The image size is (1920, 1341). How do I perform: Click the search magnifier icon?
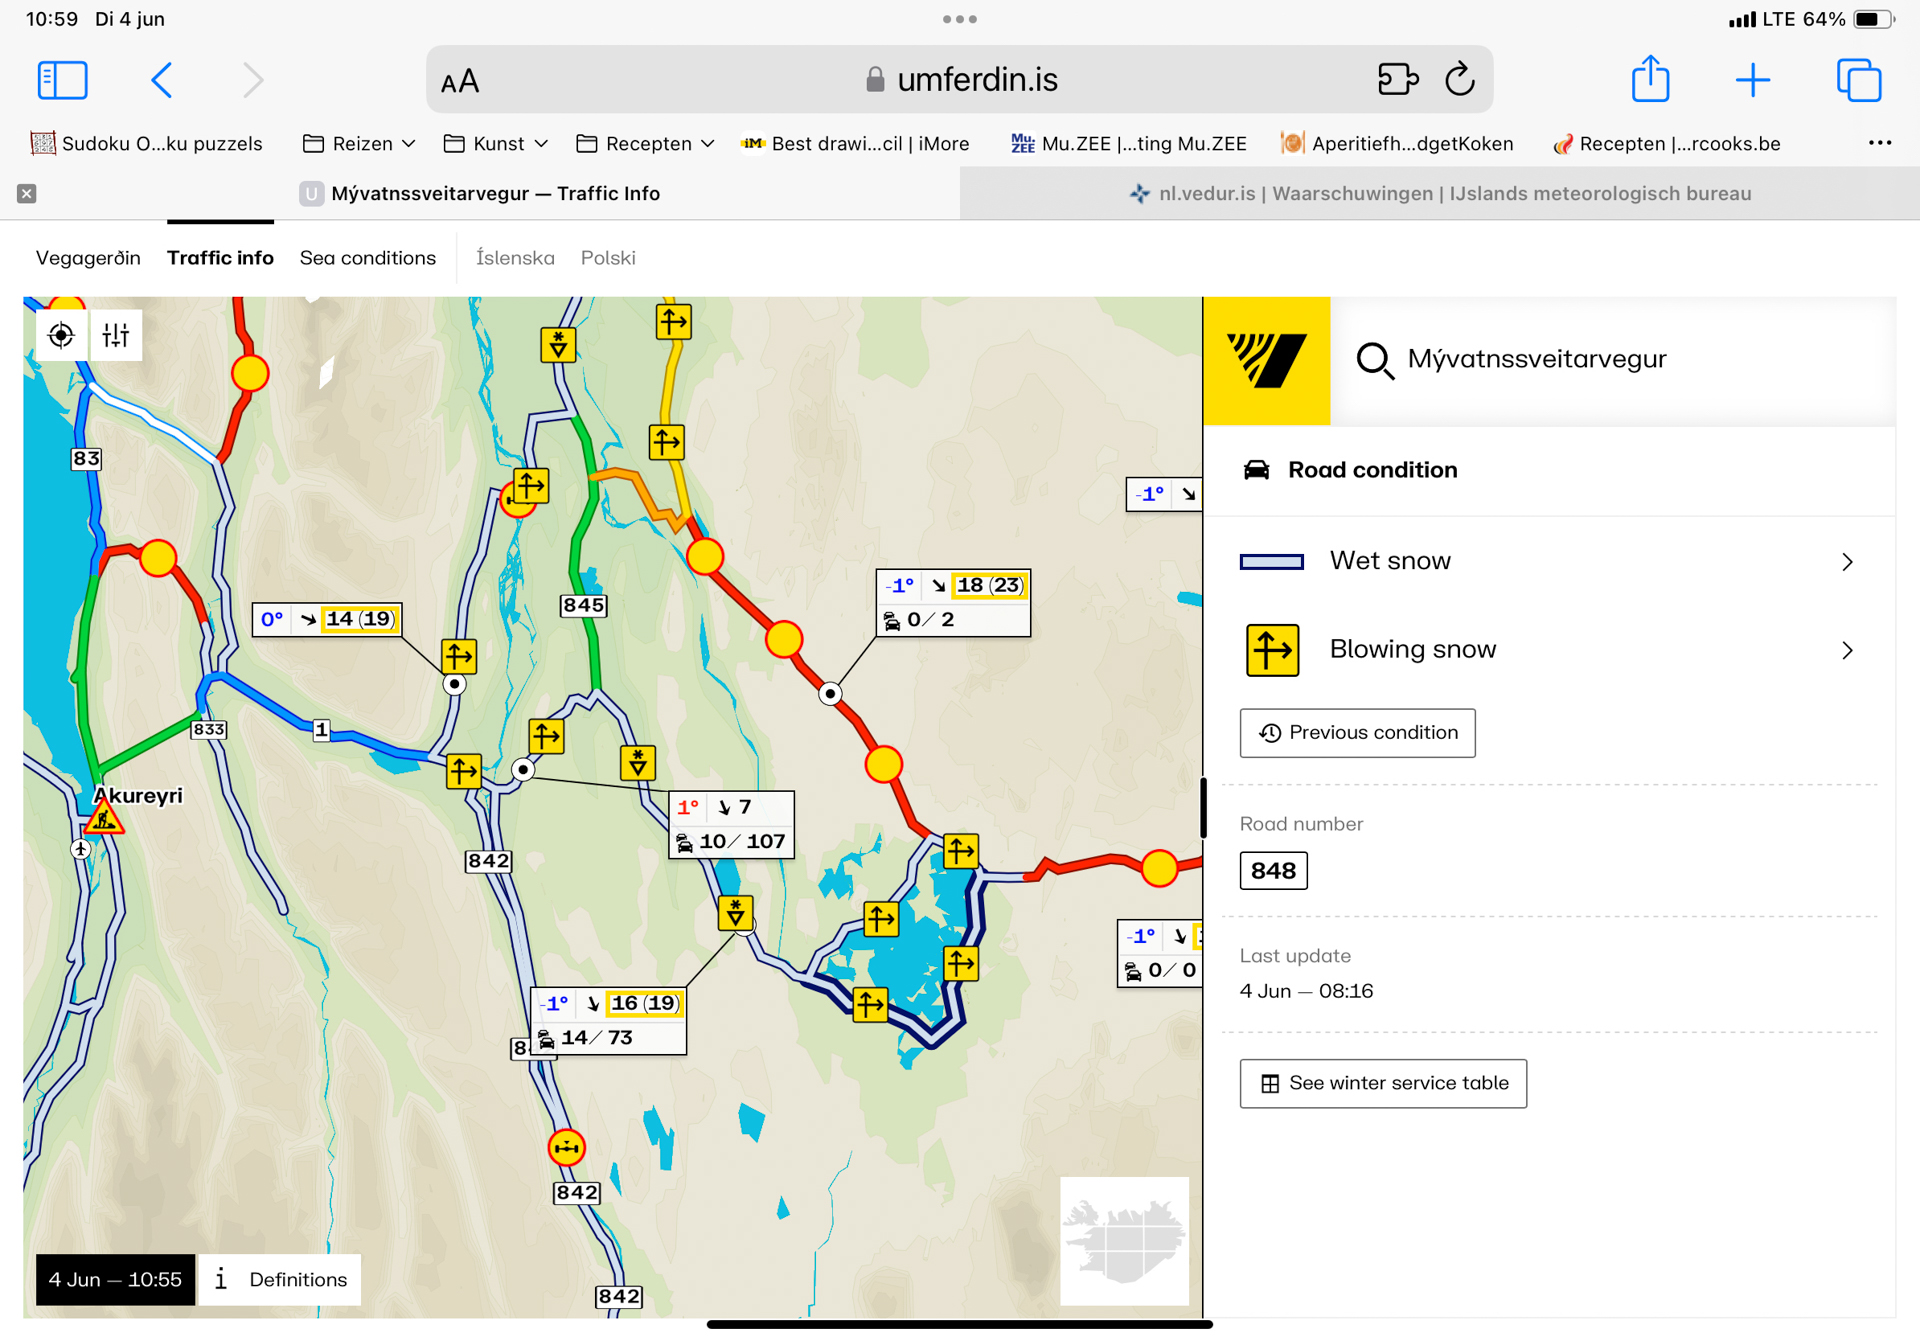[x=1375, y=360]
